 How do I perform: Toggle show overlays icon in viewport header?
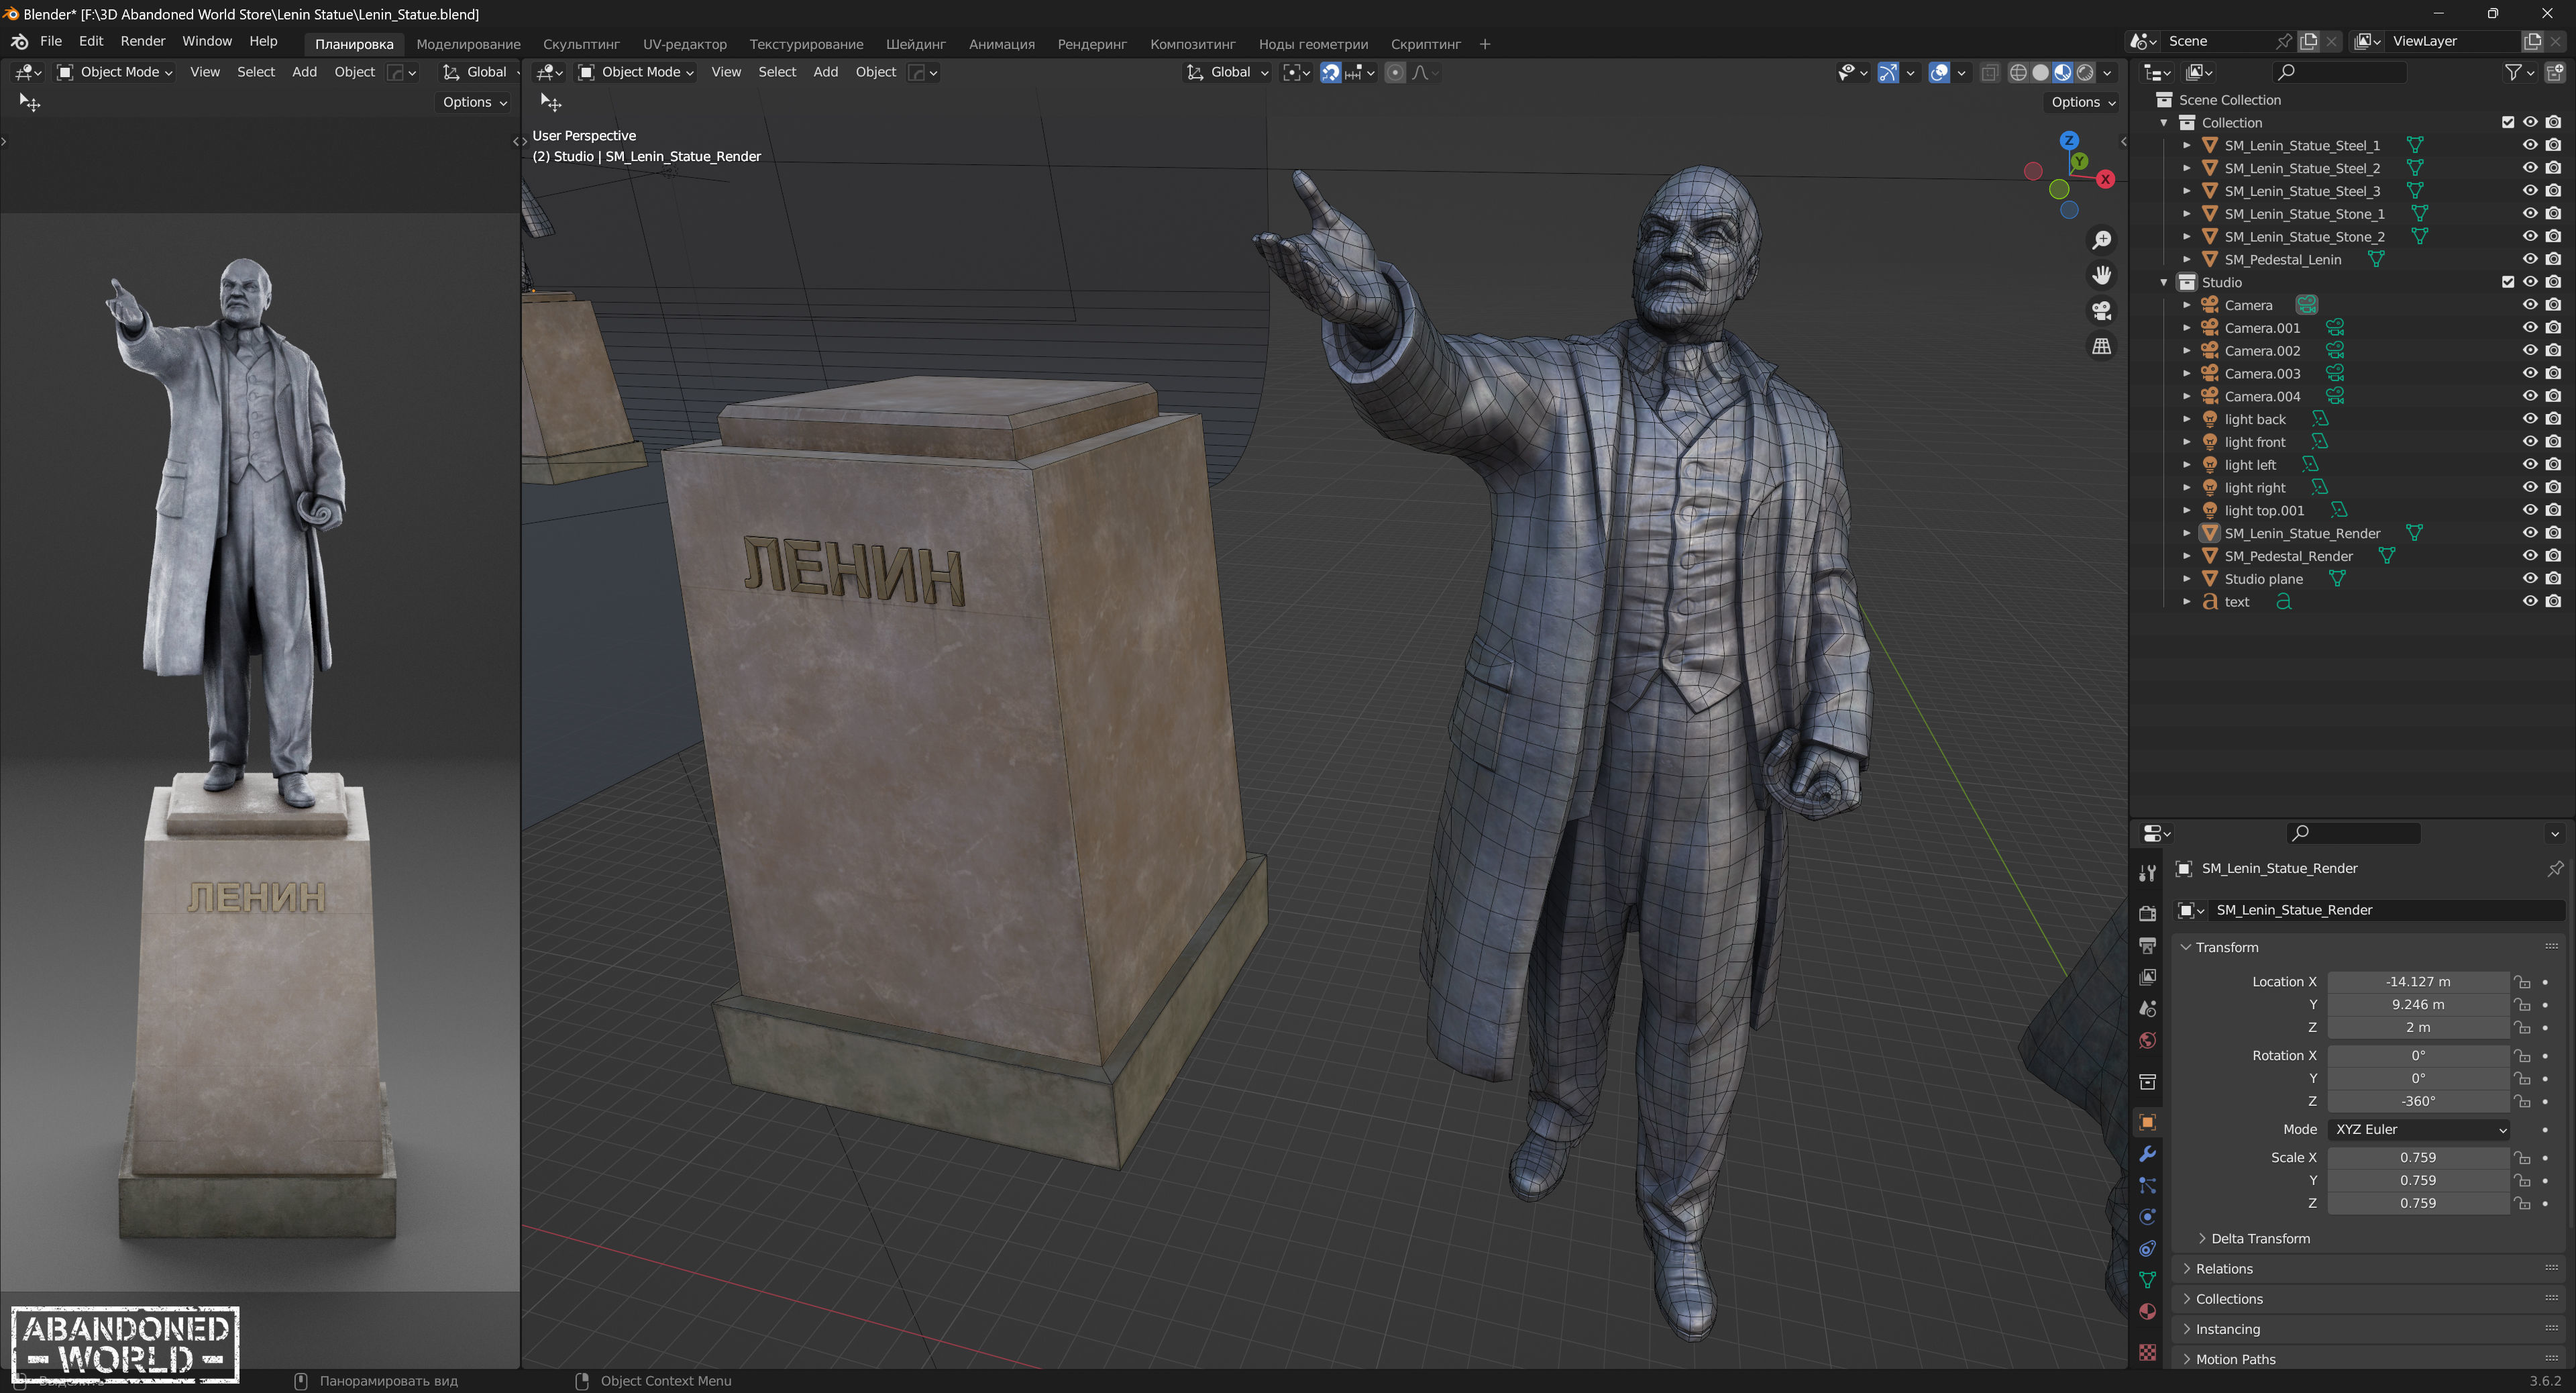point(1938,72)
